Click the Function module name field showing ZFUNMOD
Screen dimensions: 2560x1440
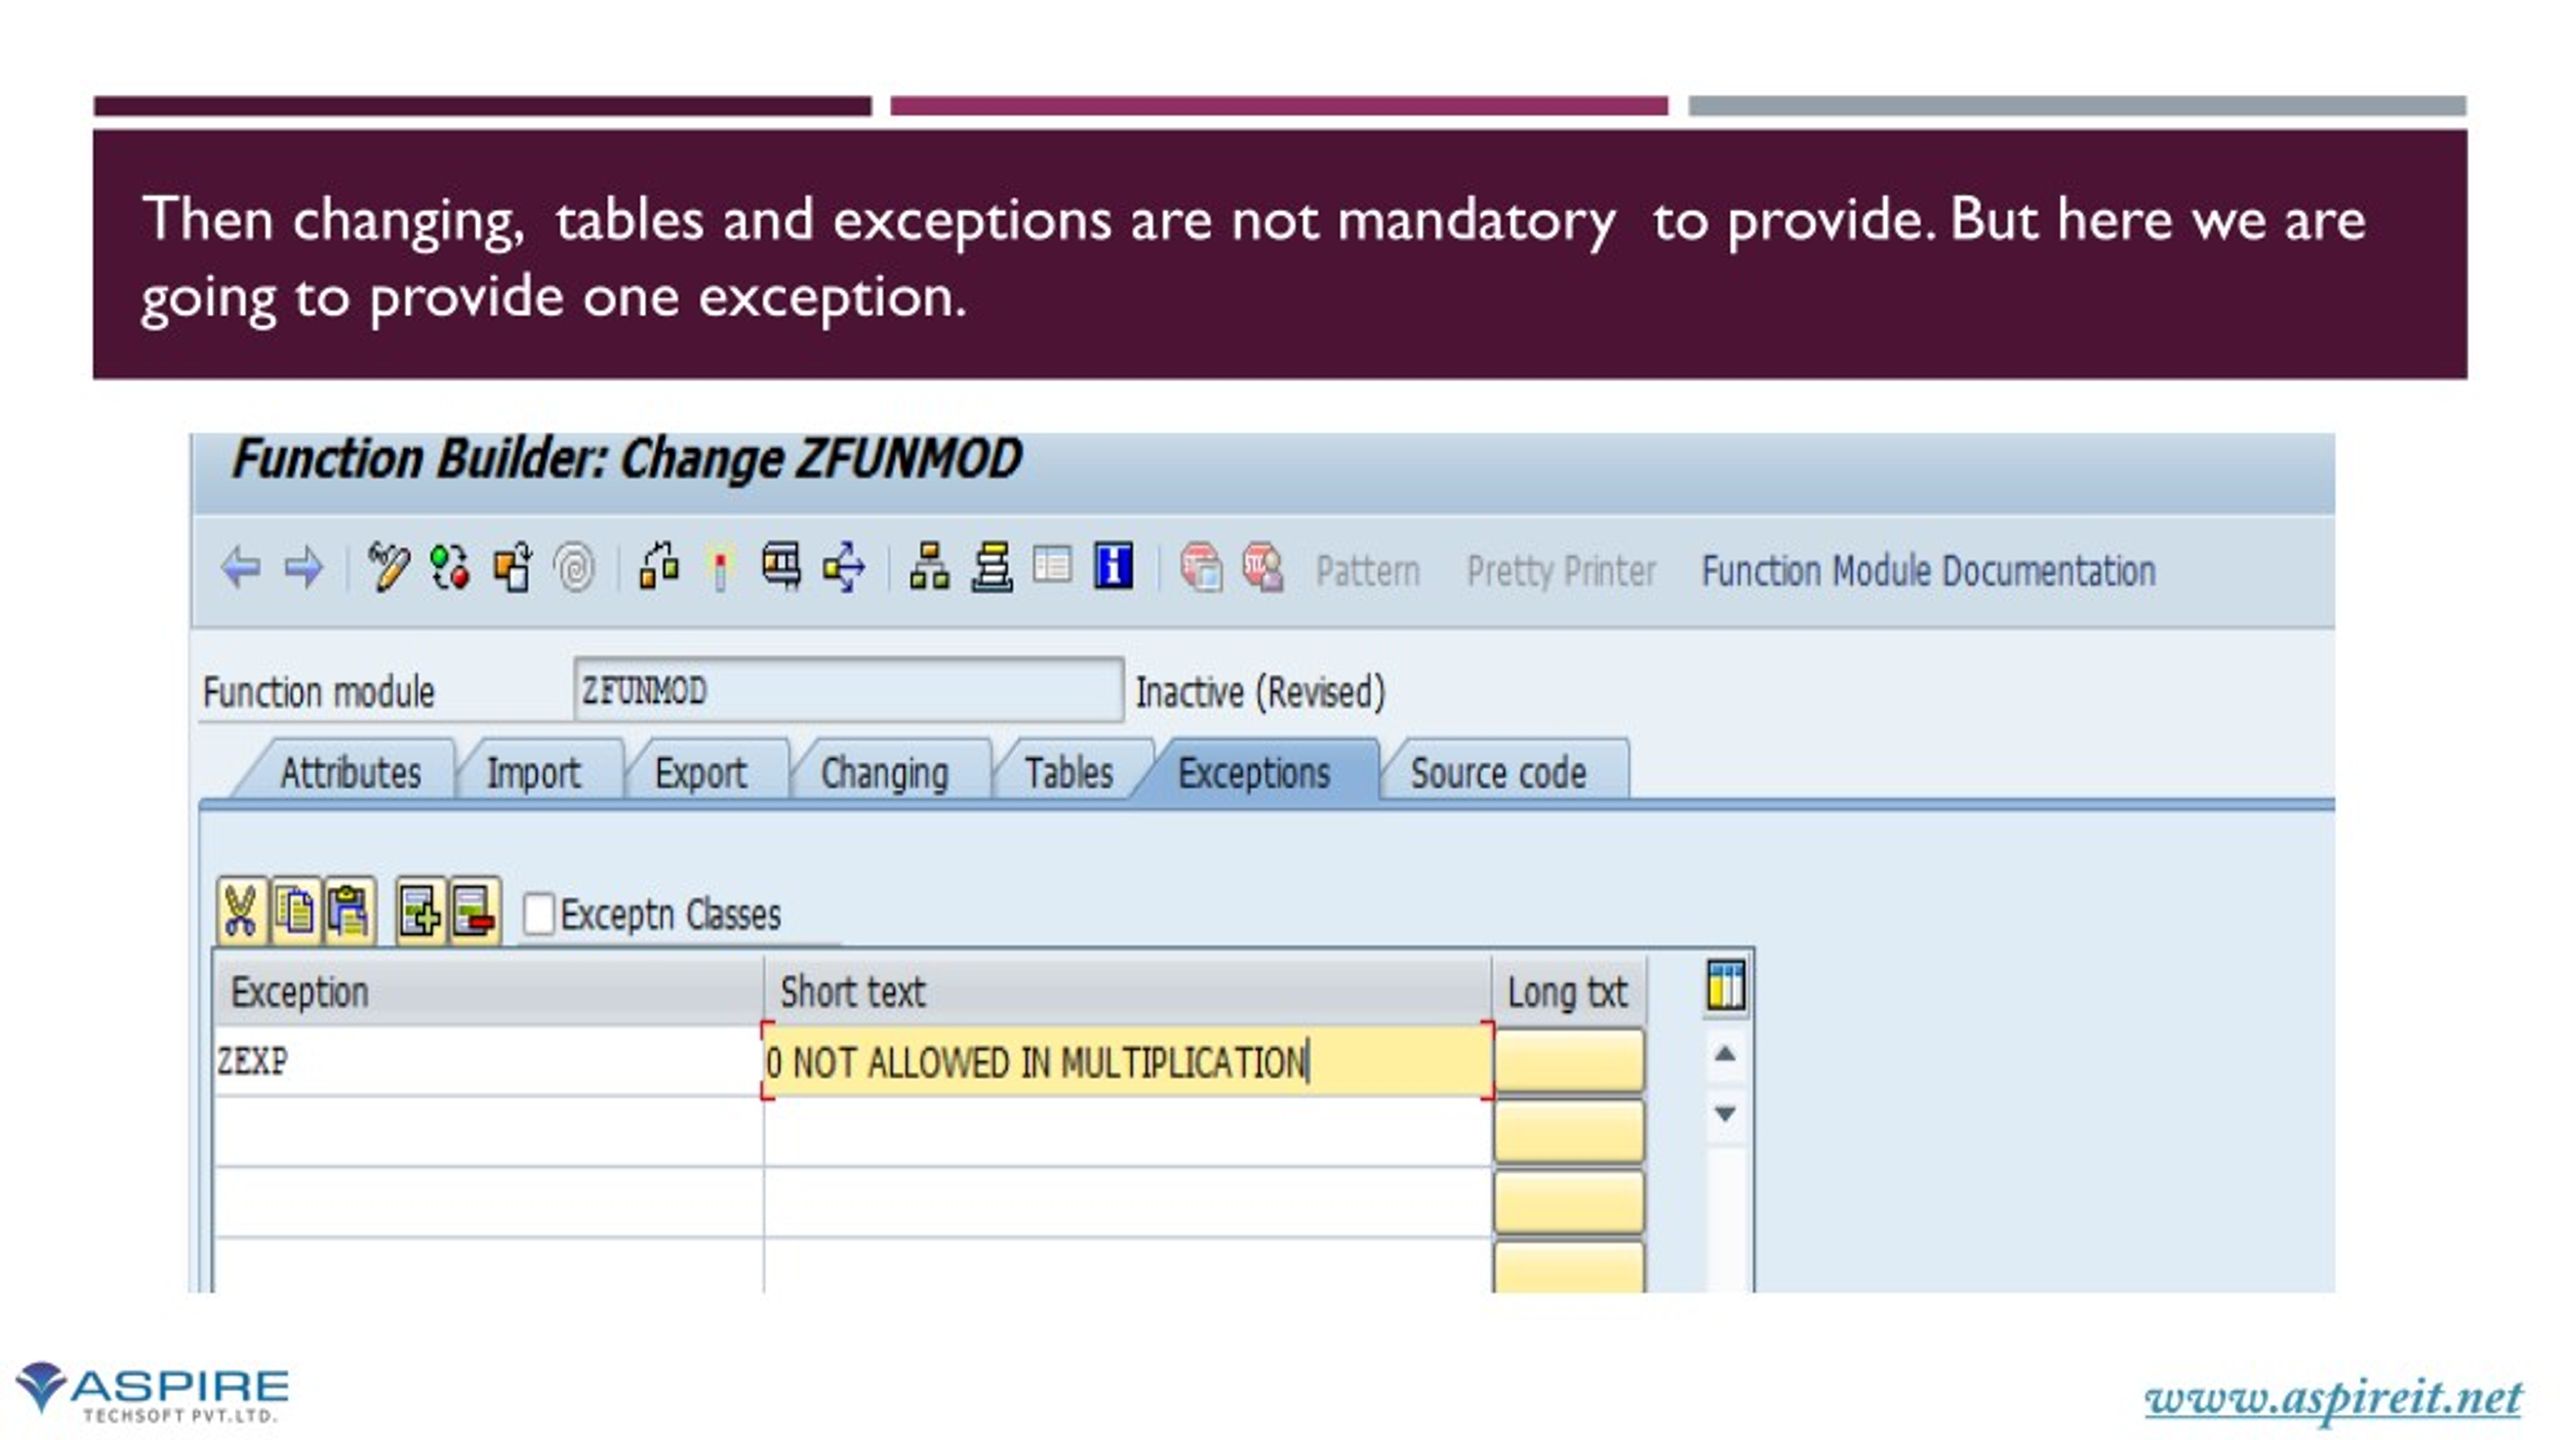[x=850, y=690]
